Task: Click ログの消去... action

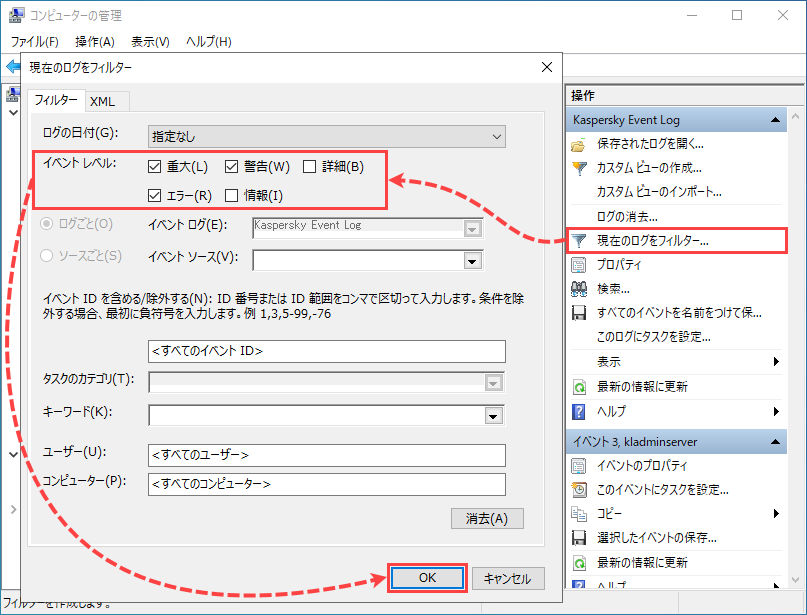Action: point(627,217)
